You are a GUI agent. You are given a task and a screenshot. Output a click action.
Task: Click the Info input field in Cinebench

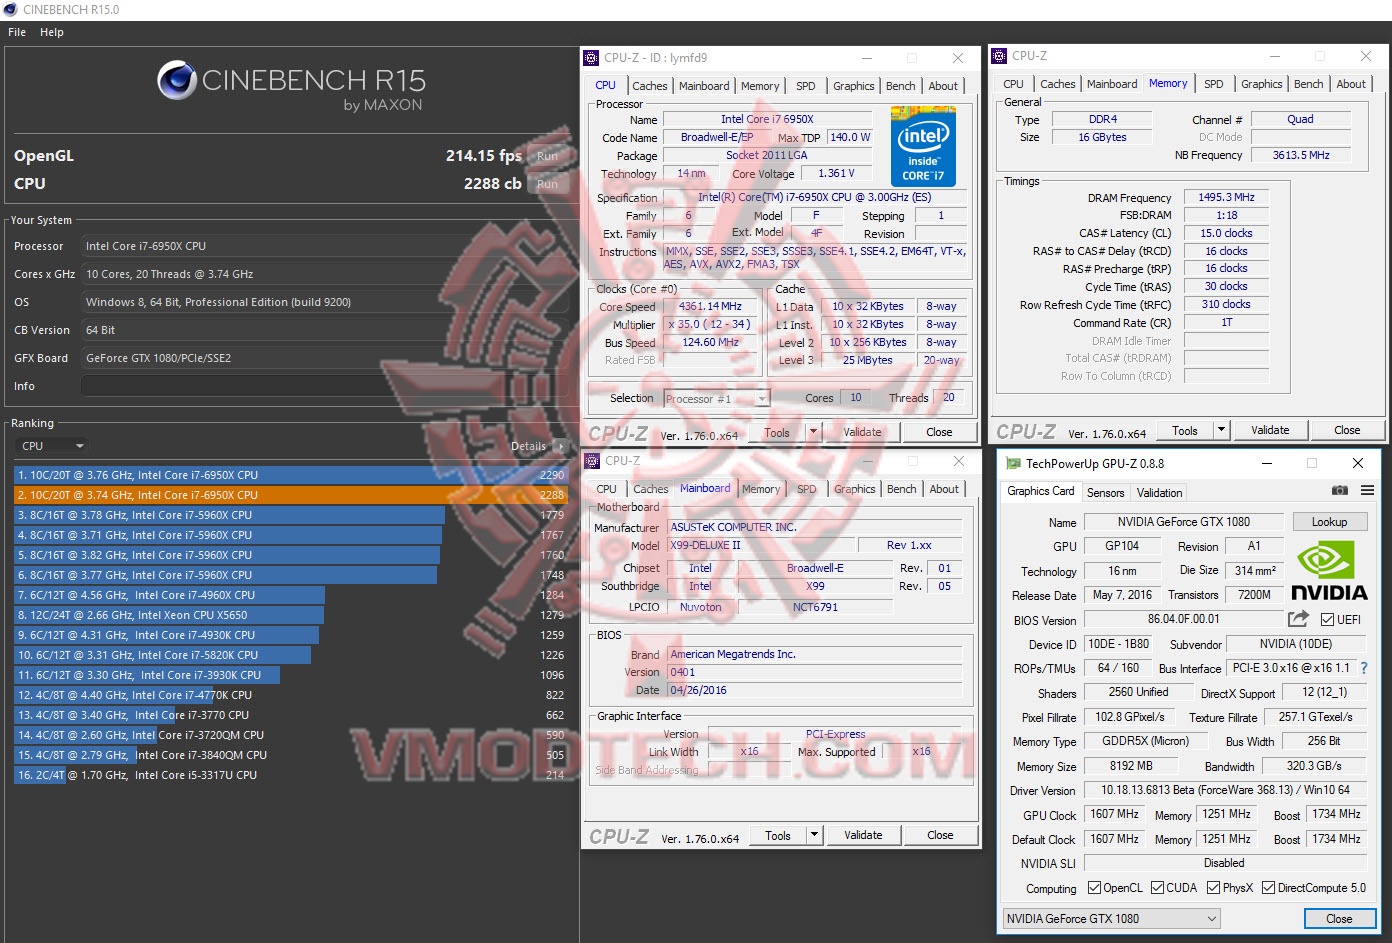[323, 386]
